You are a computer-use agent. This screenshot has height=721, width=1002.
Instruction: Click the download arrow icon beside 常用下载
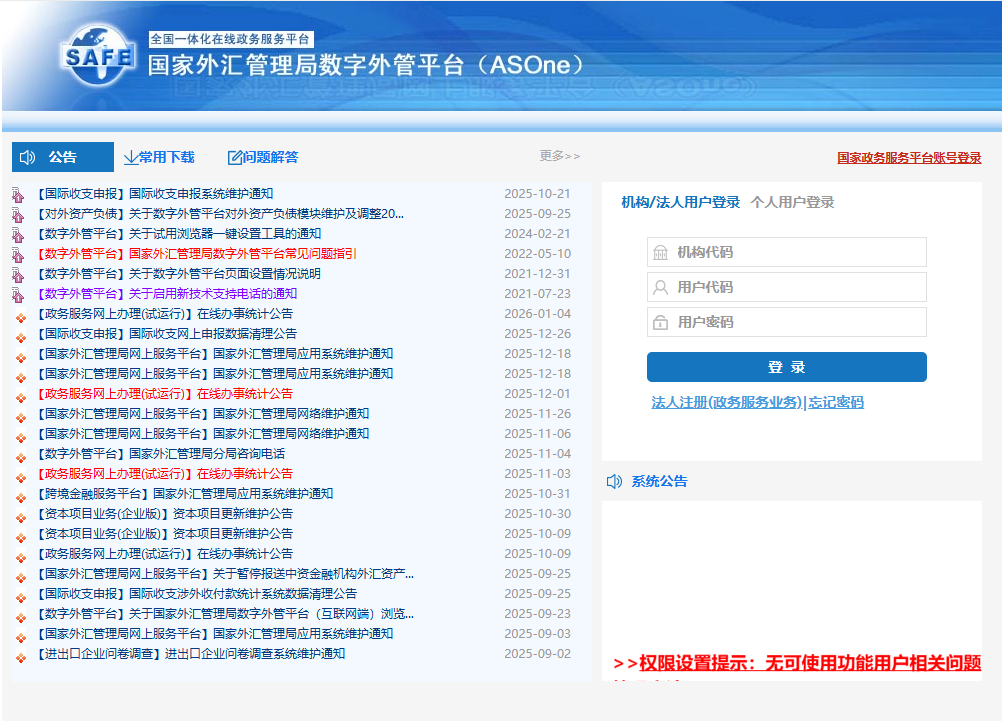[x=130, y=157]
